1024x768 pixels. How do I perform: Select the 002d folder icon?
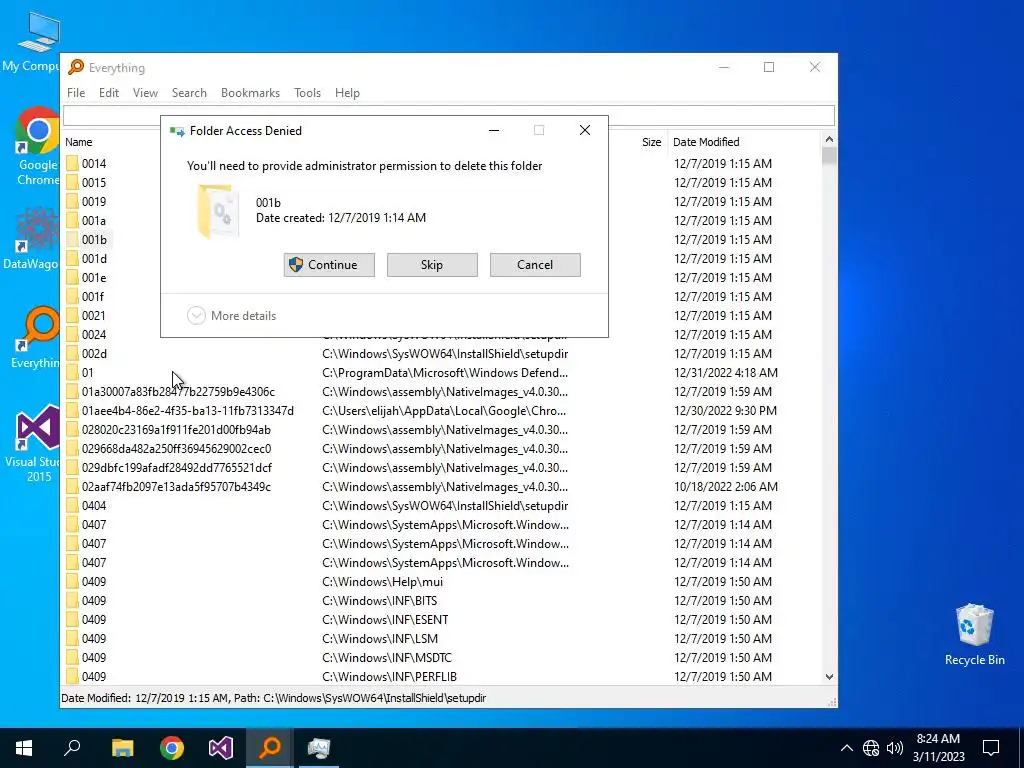[72, 353]
